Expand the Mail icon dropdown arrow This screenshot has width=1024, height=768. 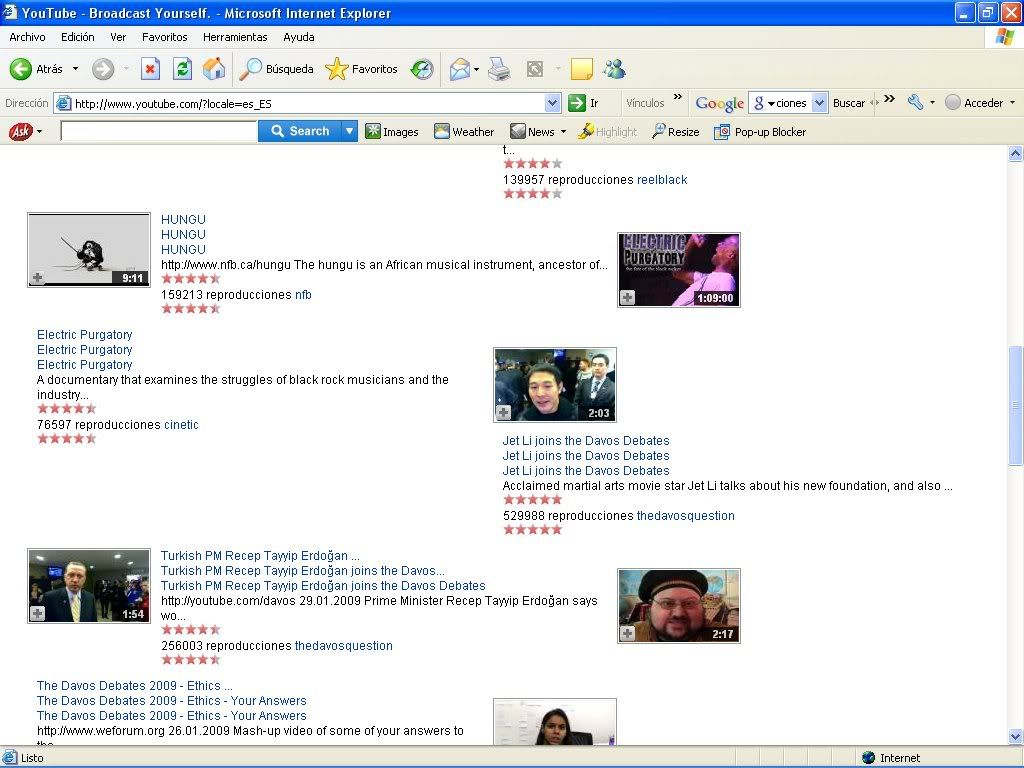pos(476,69)
